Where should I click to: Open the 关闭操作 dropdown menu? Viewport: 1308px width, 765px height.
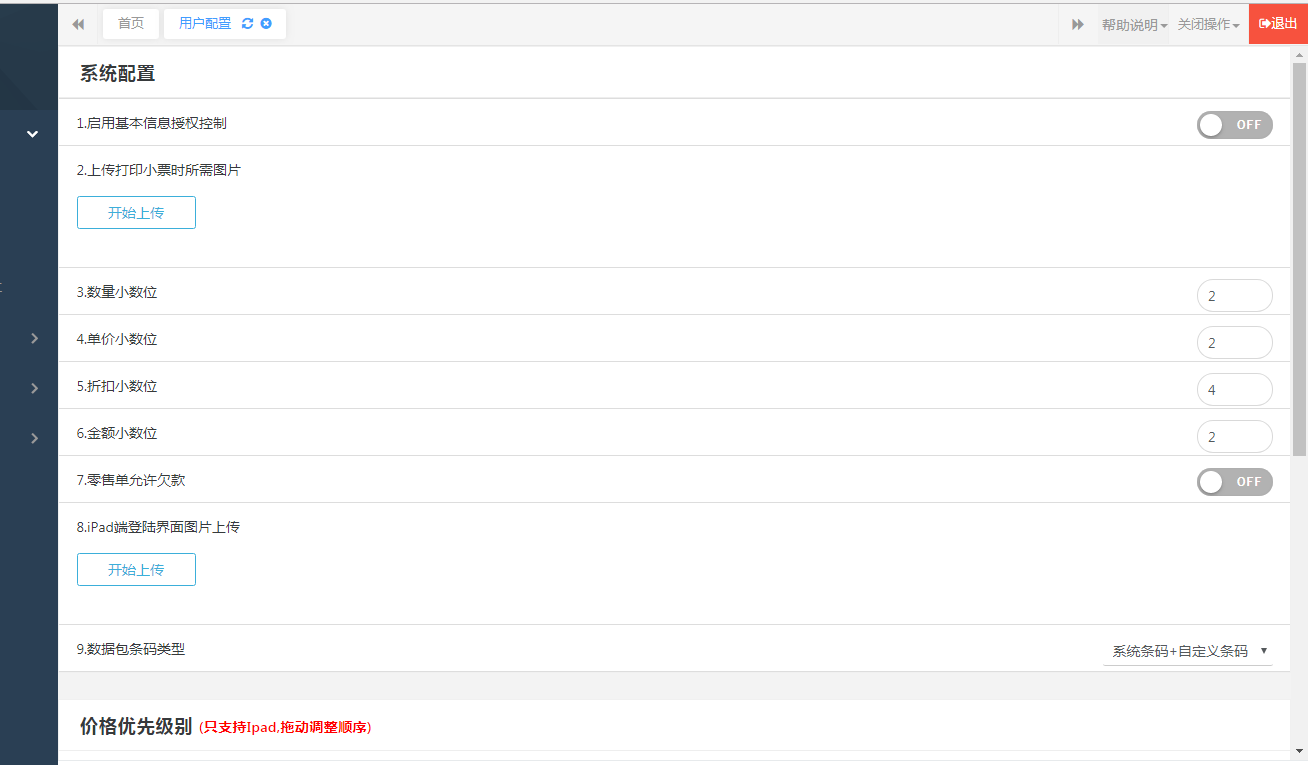click(x=1209, y=24)
